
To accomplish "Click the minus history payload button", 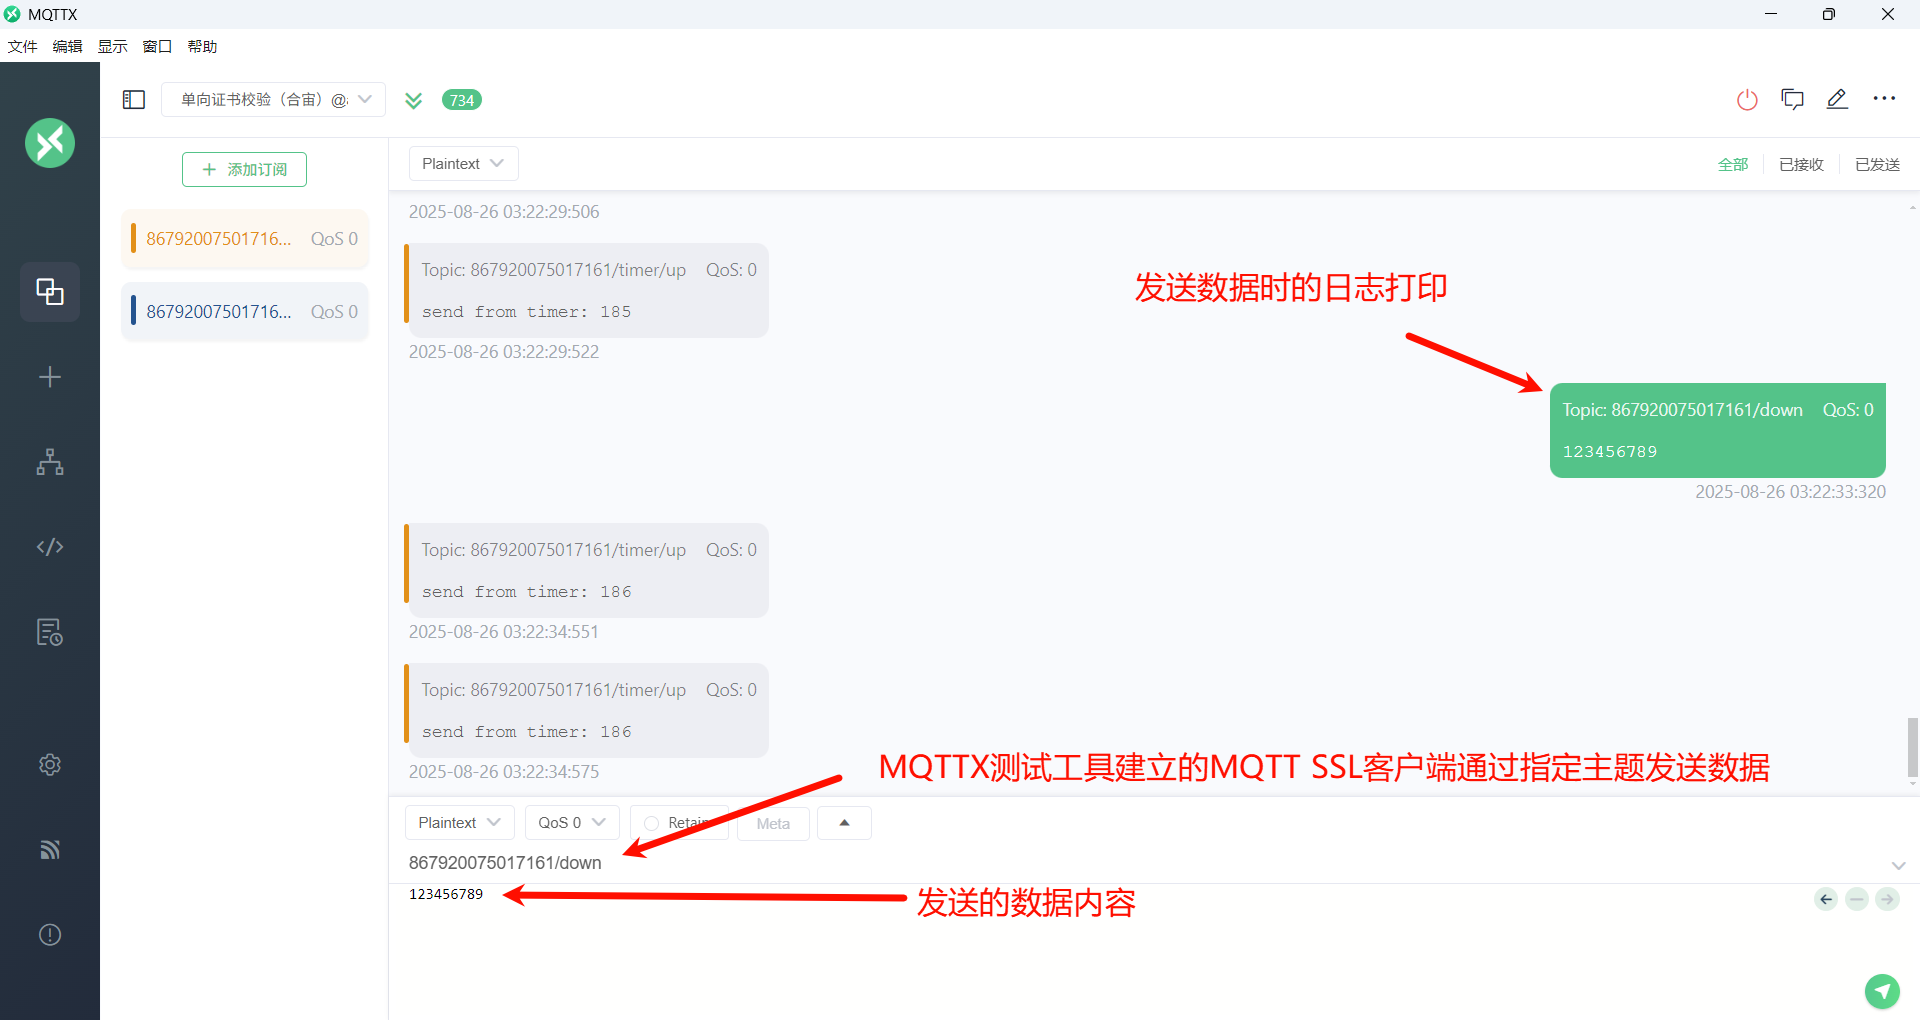I will click(x=1857, y=899).
